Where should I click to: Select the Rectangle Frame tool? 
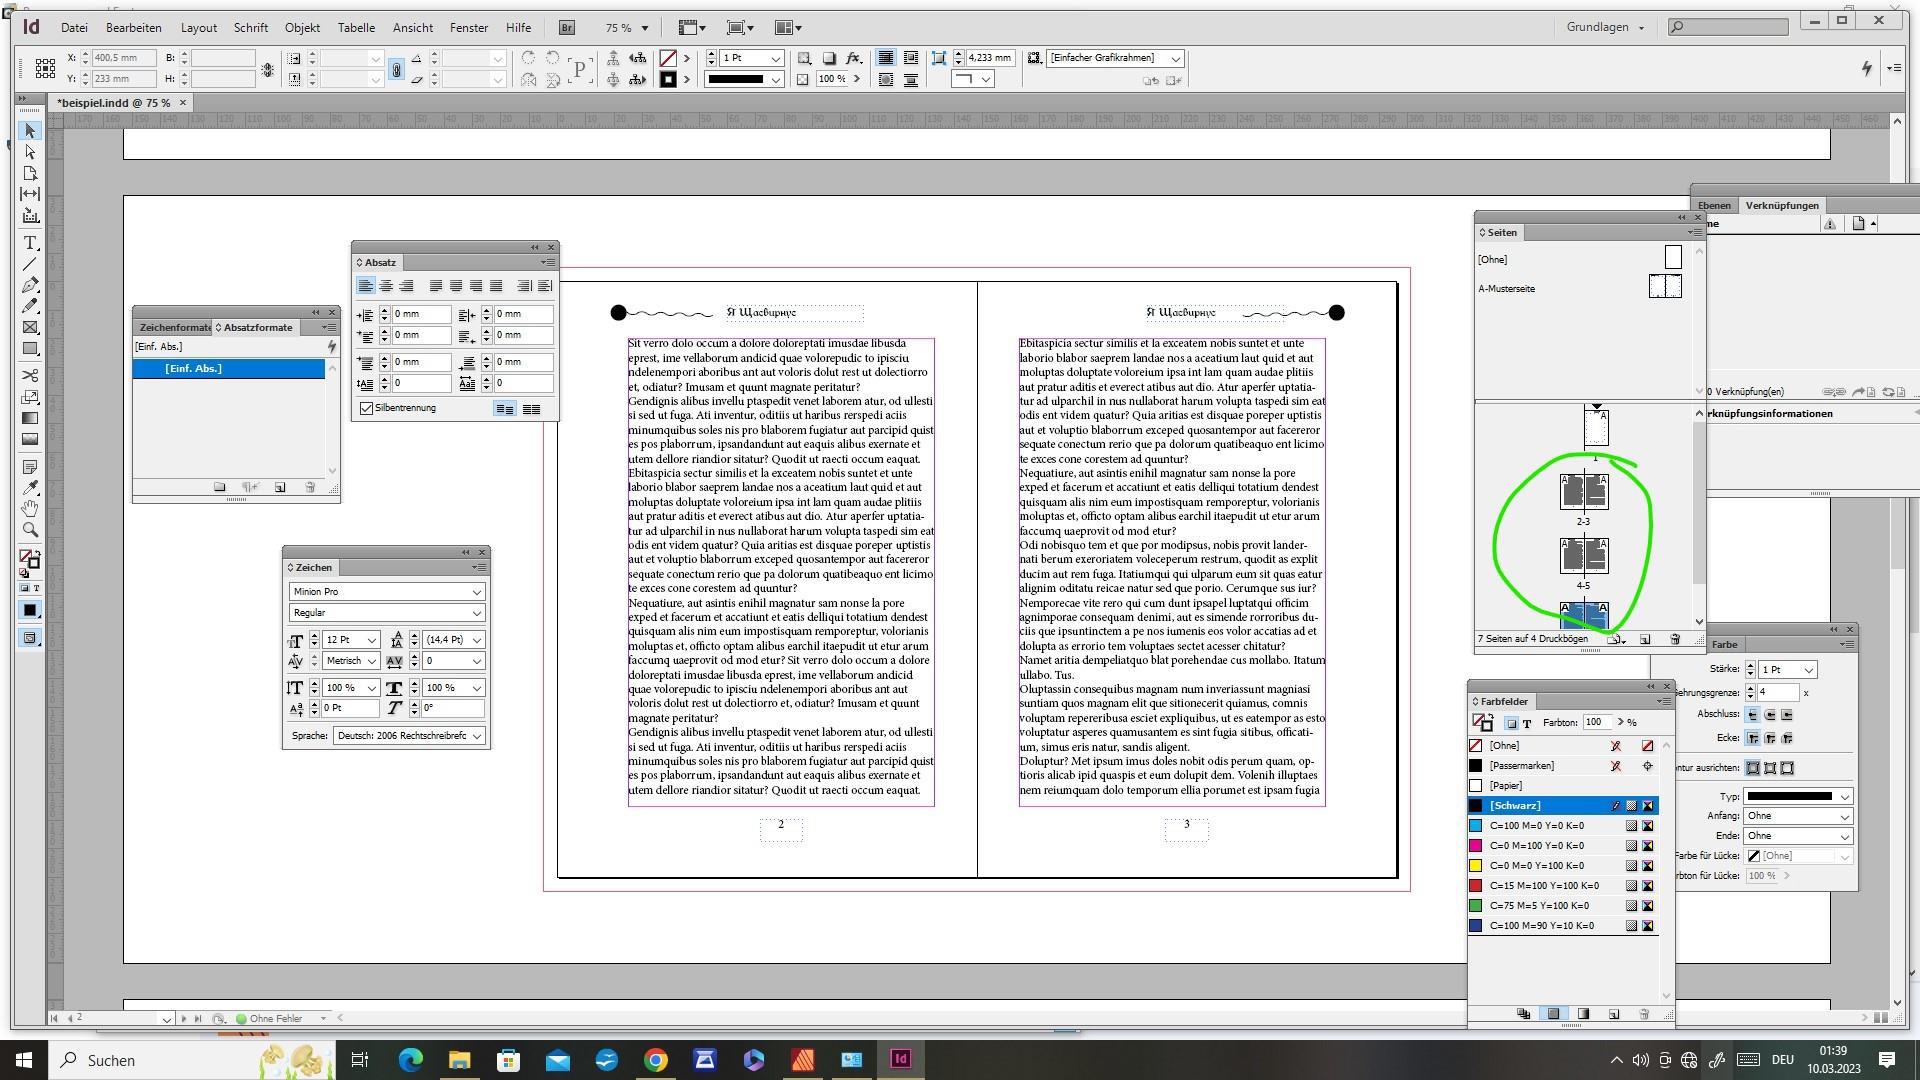pyautogui.click(x=30, y=328)
